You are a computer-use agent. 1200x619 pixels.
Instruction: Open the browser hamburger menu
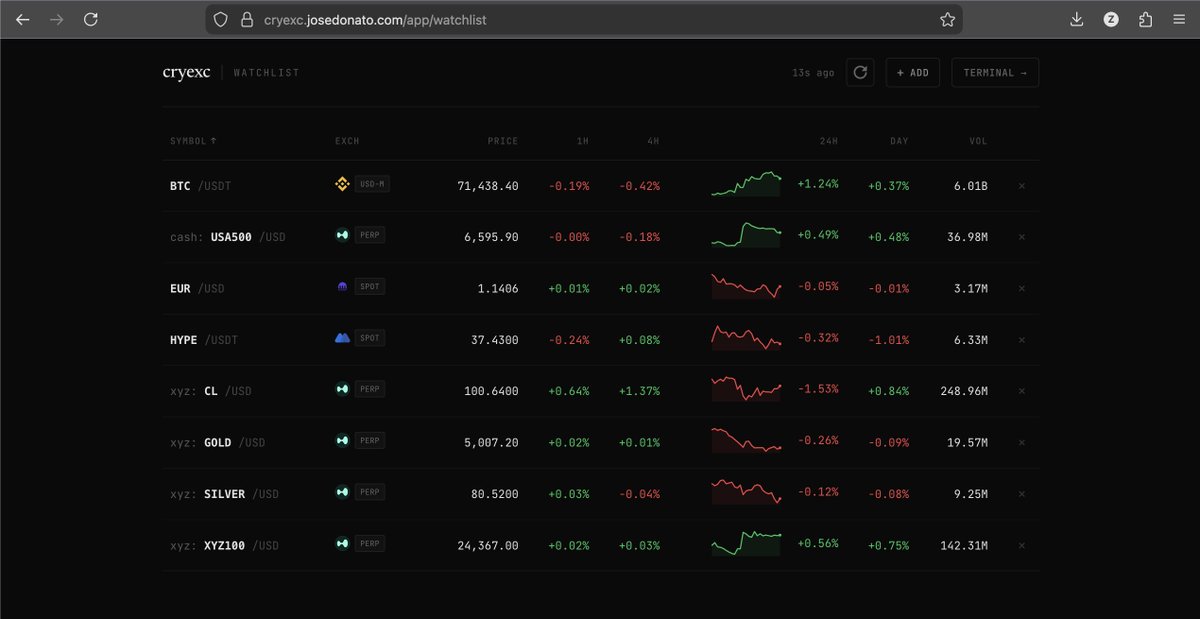[x=1180, y=19]
